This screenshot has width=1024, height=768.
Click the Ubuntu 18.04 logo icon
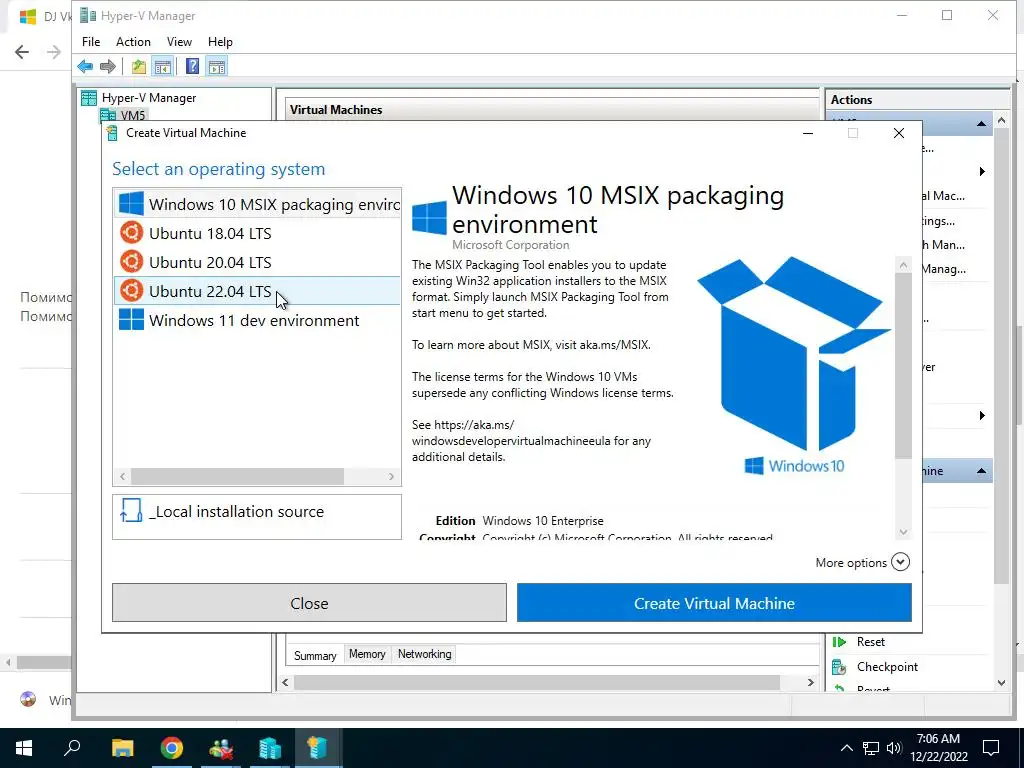(x=131, y=232)
